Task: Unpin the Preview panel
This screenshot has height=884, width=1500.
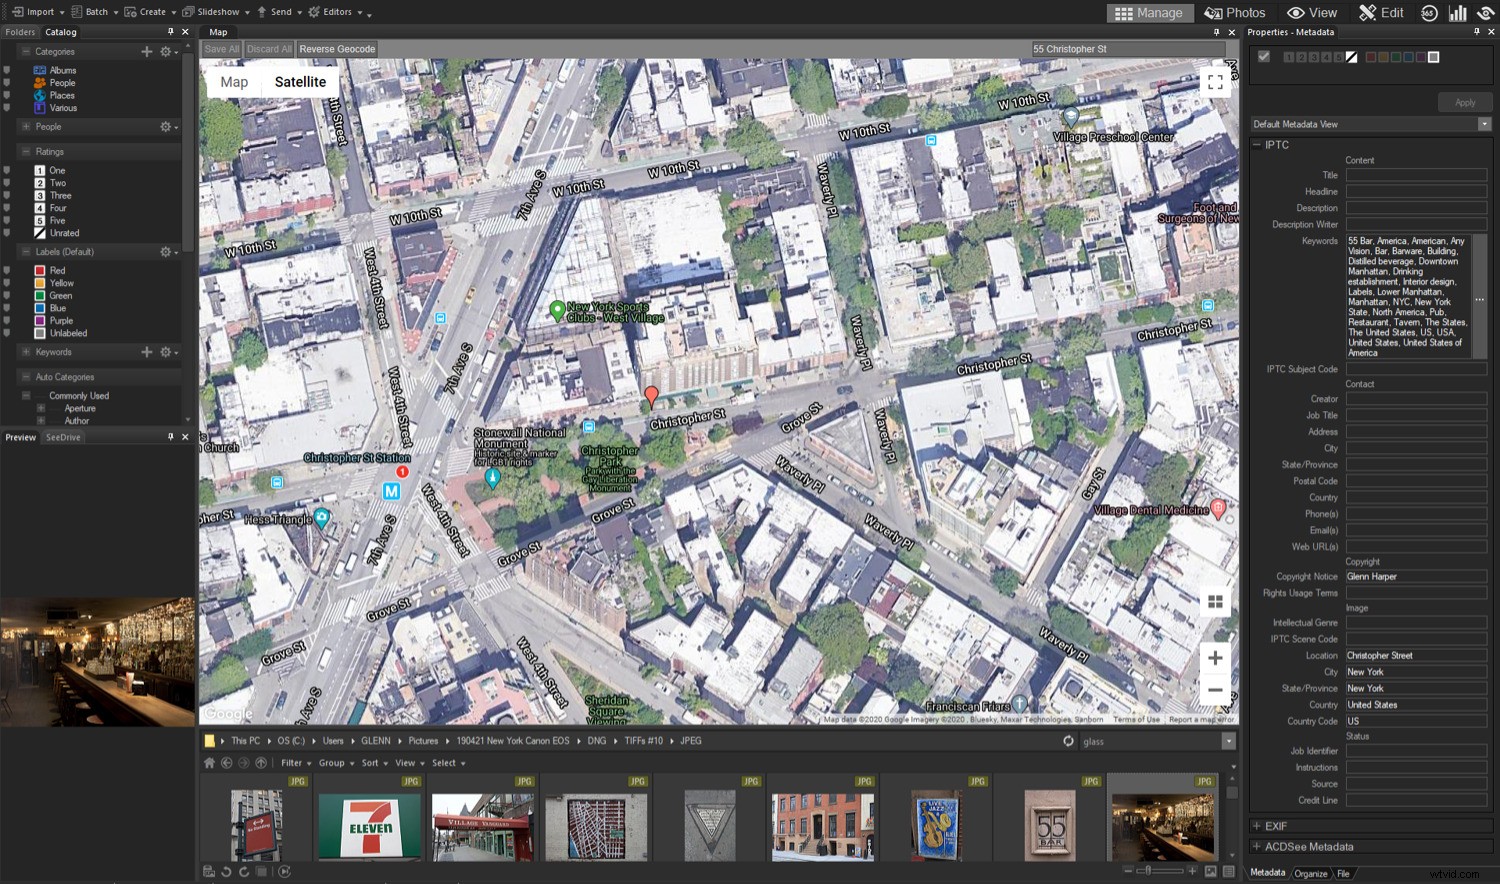Action: pyautogui.click(x=170, y=436)
